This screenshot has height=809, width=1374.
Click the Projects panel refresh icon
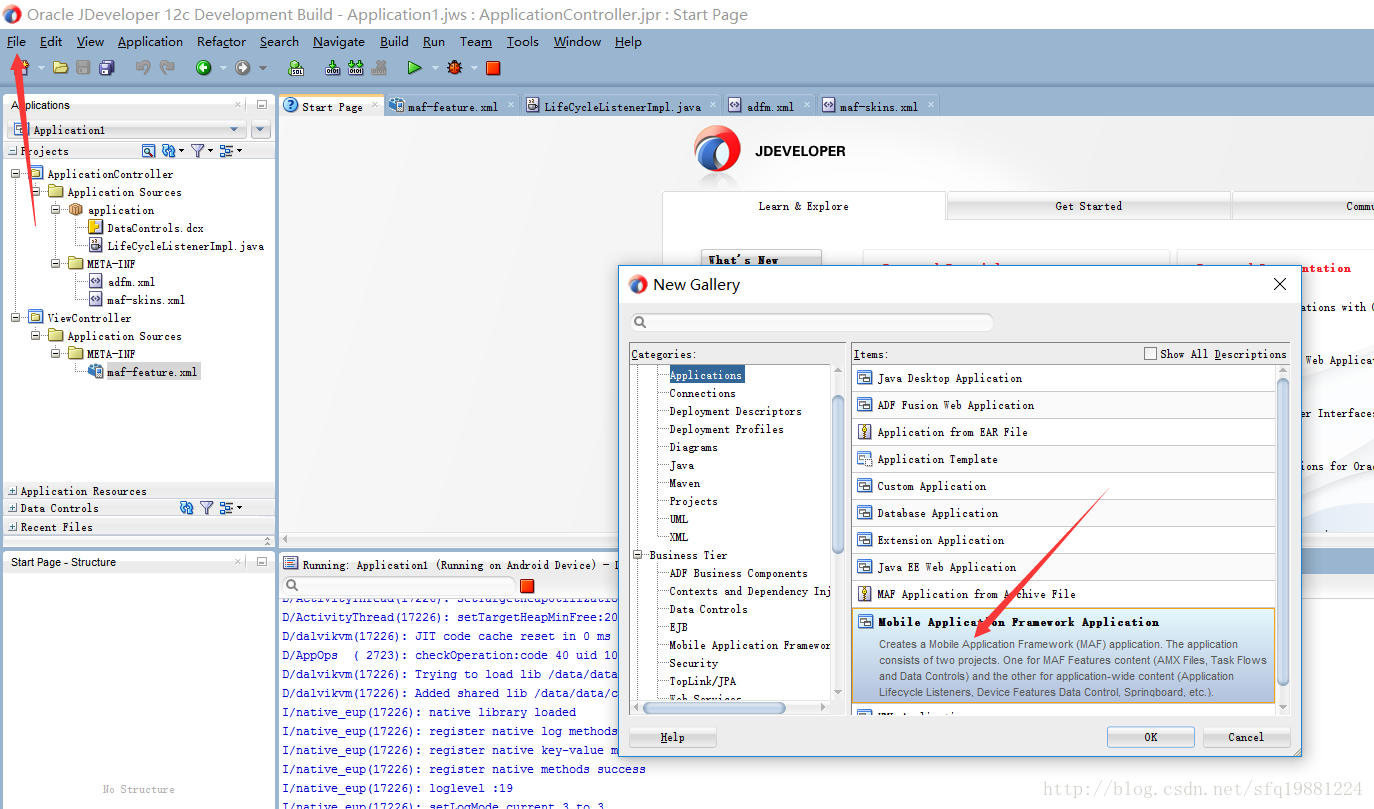click(x=168, y=151)
